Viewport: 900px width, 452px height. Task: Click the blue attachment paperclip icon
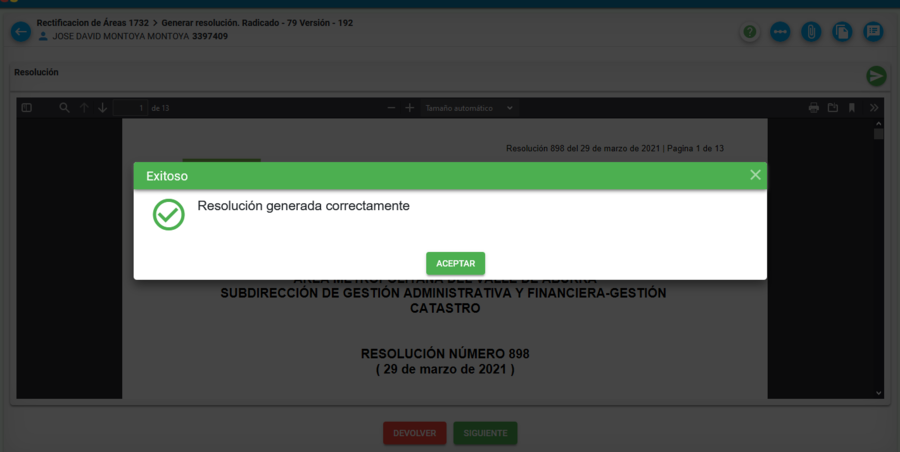[811, 32]
